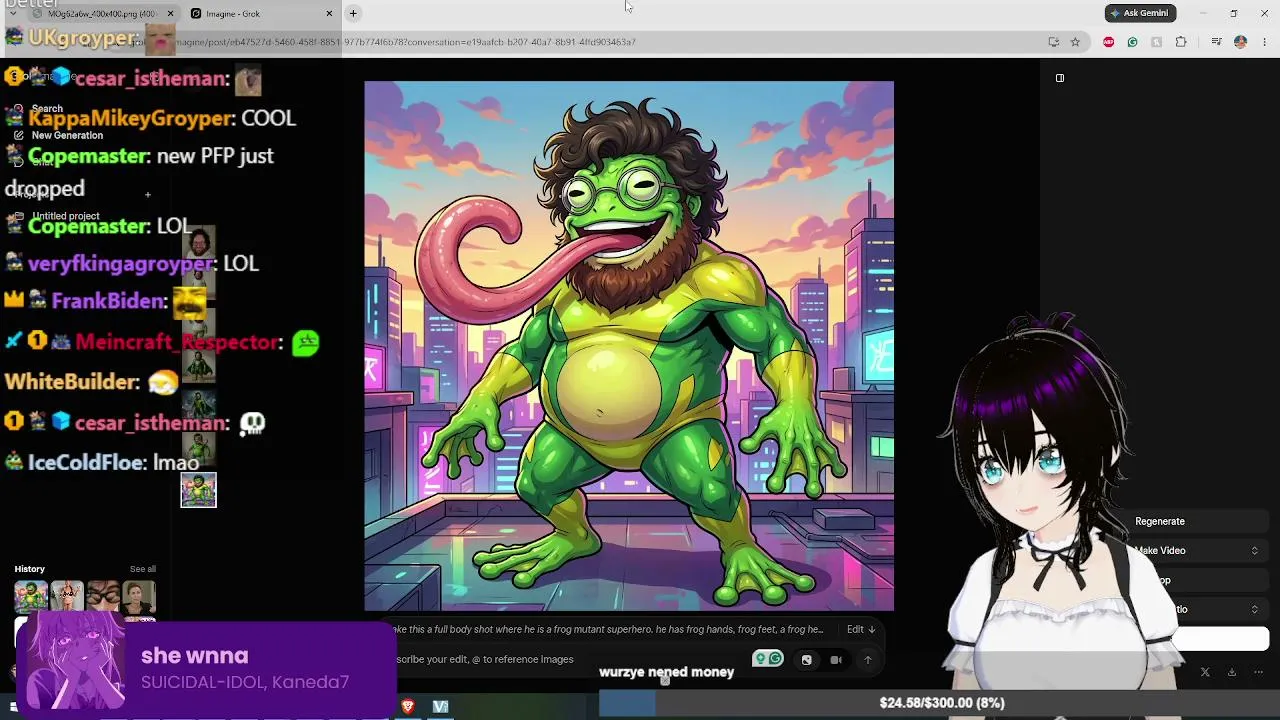Submit the edit with the up arrow
The image size is (1280, 720).
coord(868,660)
